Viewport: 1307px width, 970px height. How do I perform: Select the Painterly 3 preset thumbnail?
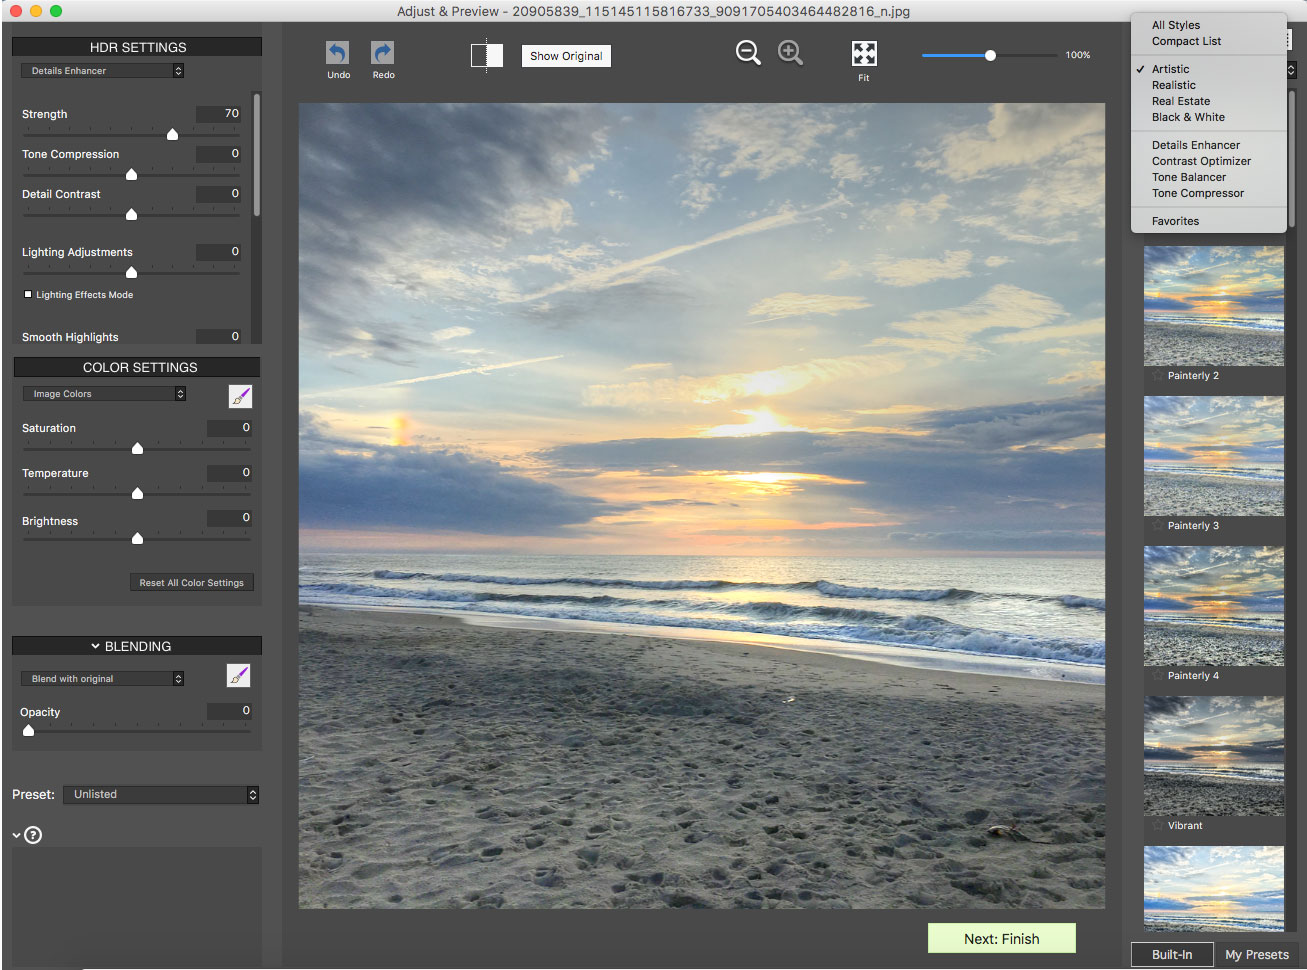(x=1214, y=456)
